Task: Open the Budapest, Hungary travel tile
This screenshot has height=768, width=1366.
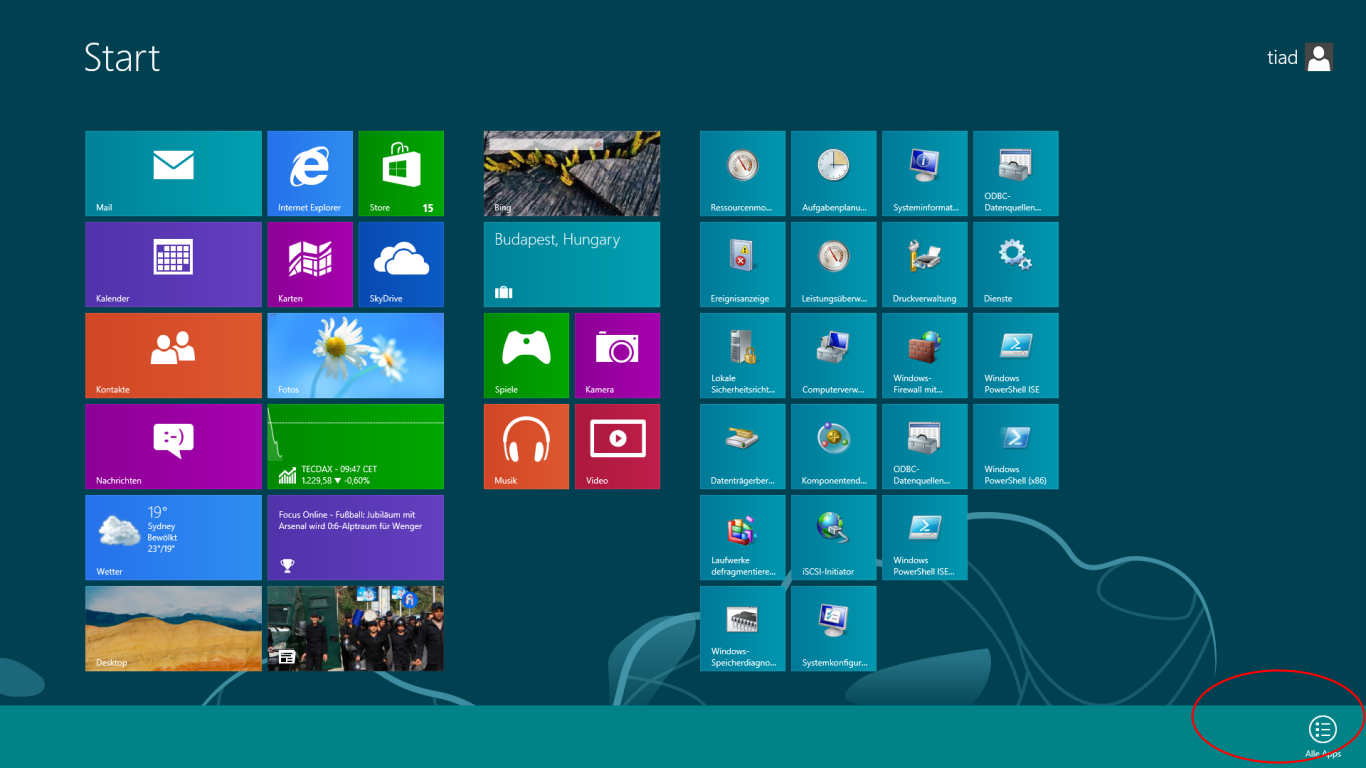Action: [571, 264]
